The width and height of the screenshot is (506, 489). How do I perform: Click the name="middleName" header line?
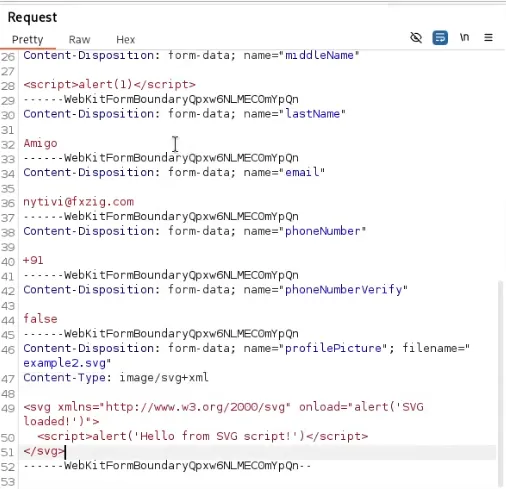(x=191, y=55)
